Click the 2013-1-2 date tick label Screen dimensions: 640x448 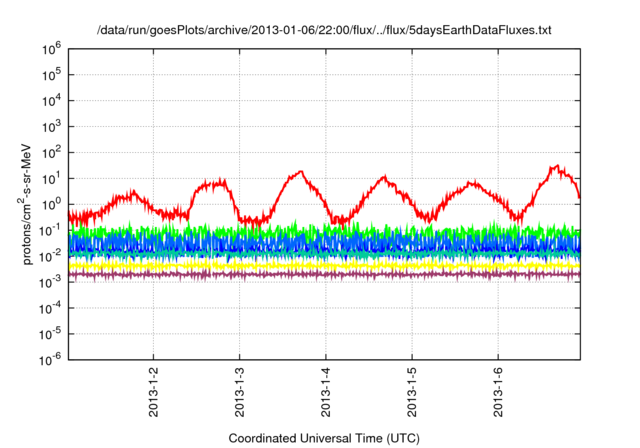tap(153, 392)
